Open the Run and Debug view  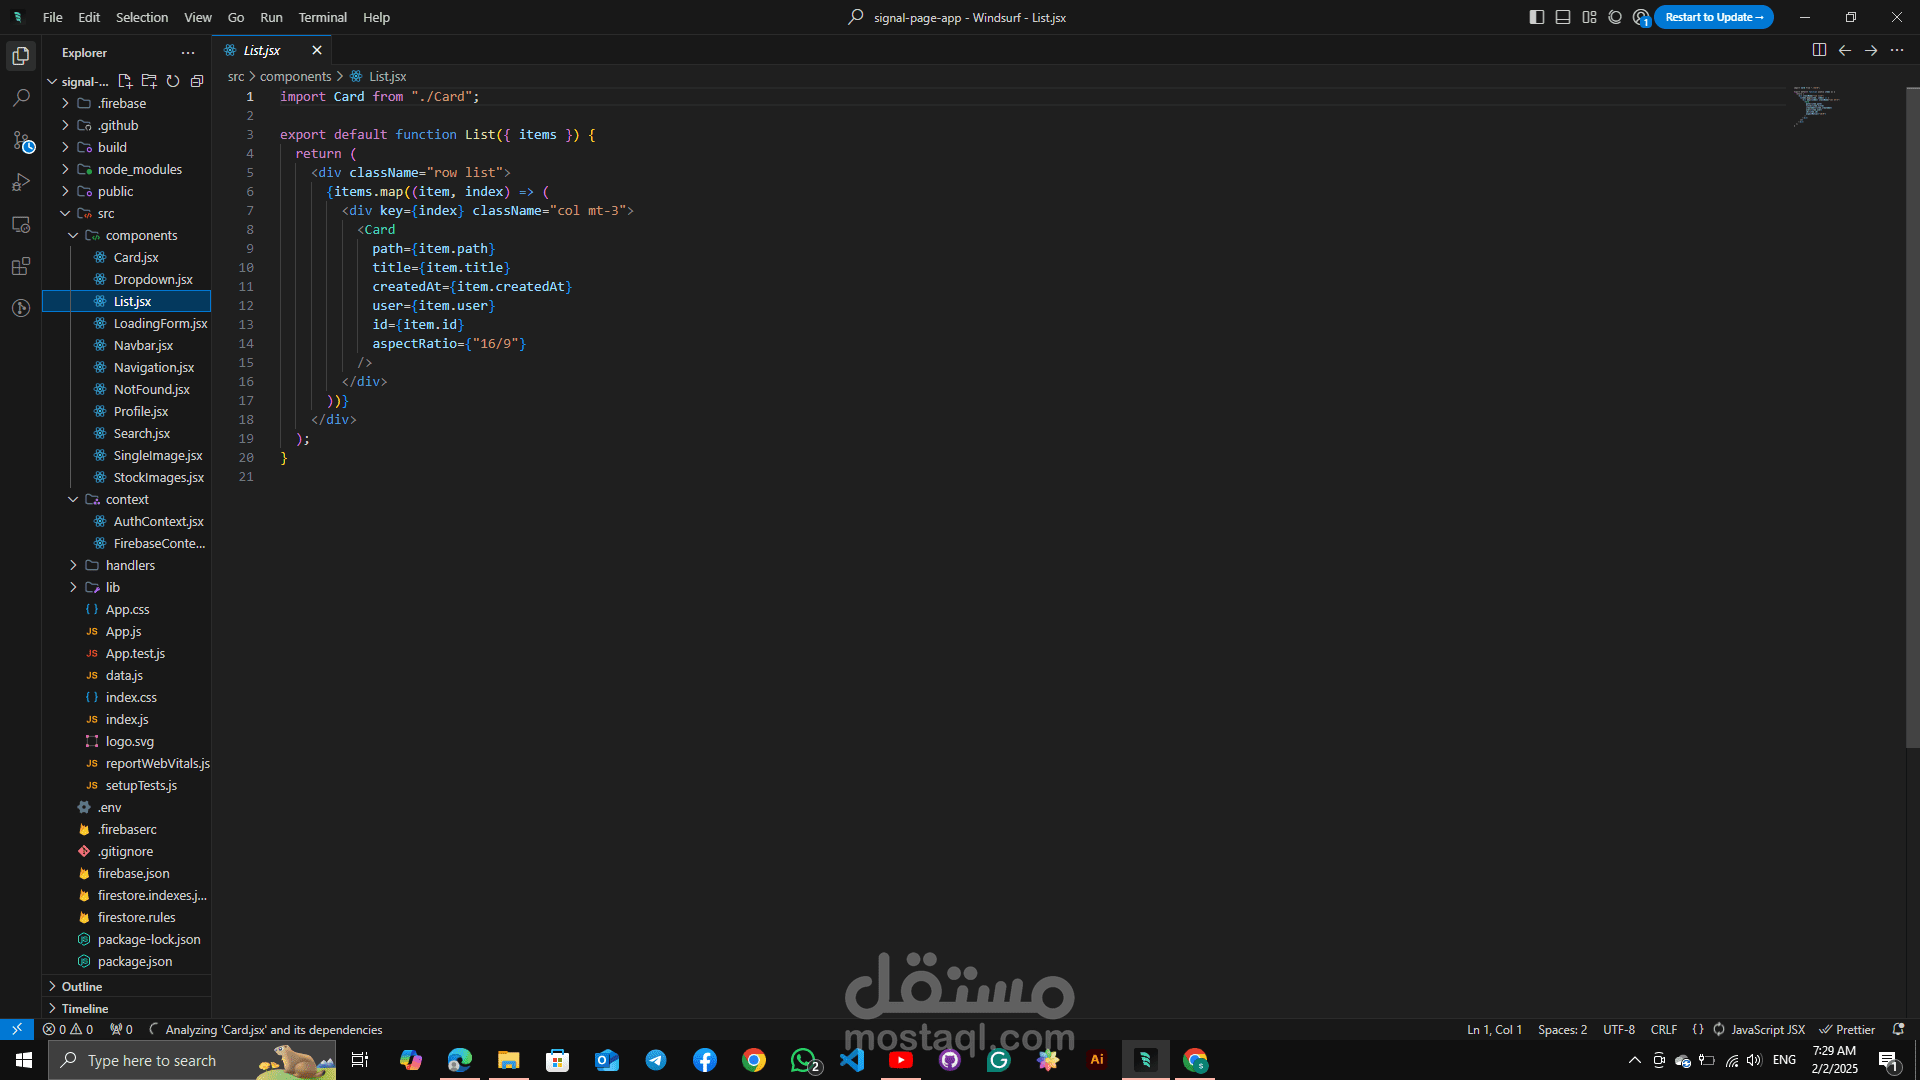click(21, 183)
